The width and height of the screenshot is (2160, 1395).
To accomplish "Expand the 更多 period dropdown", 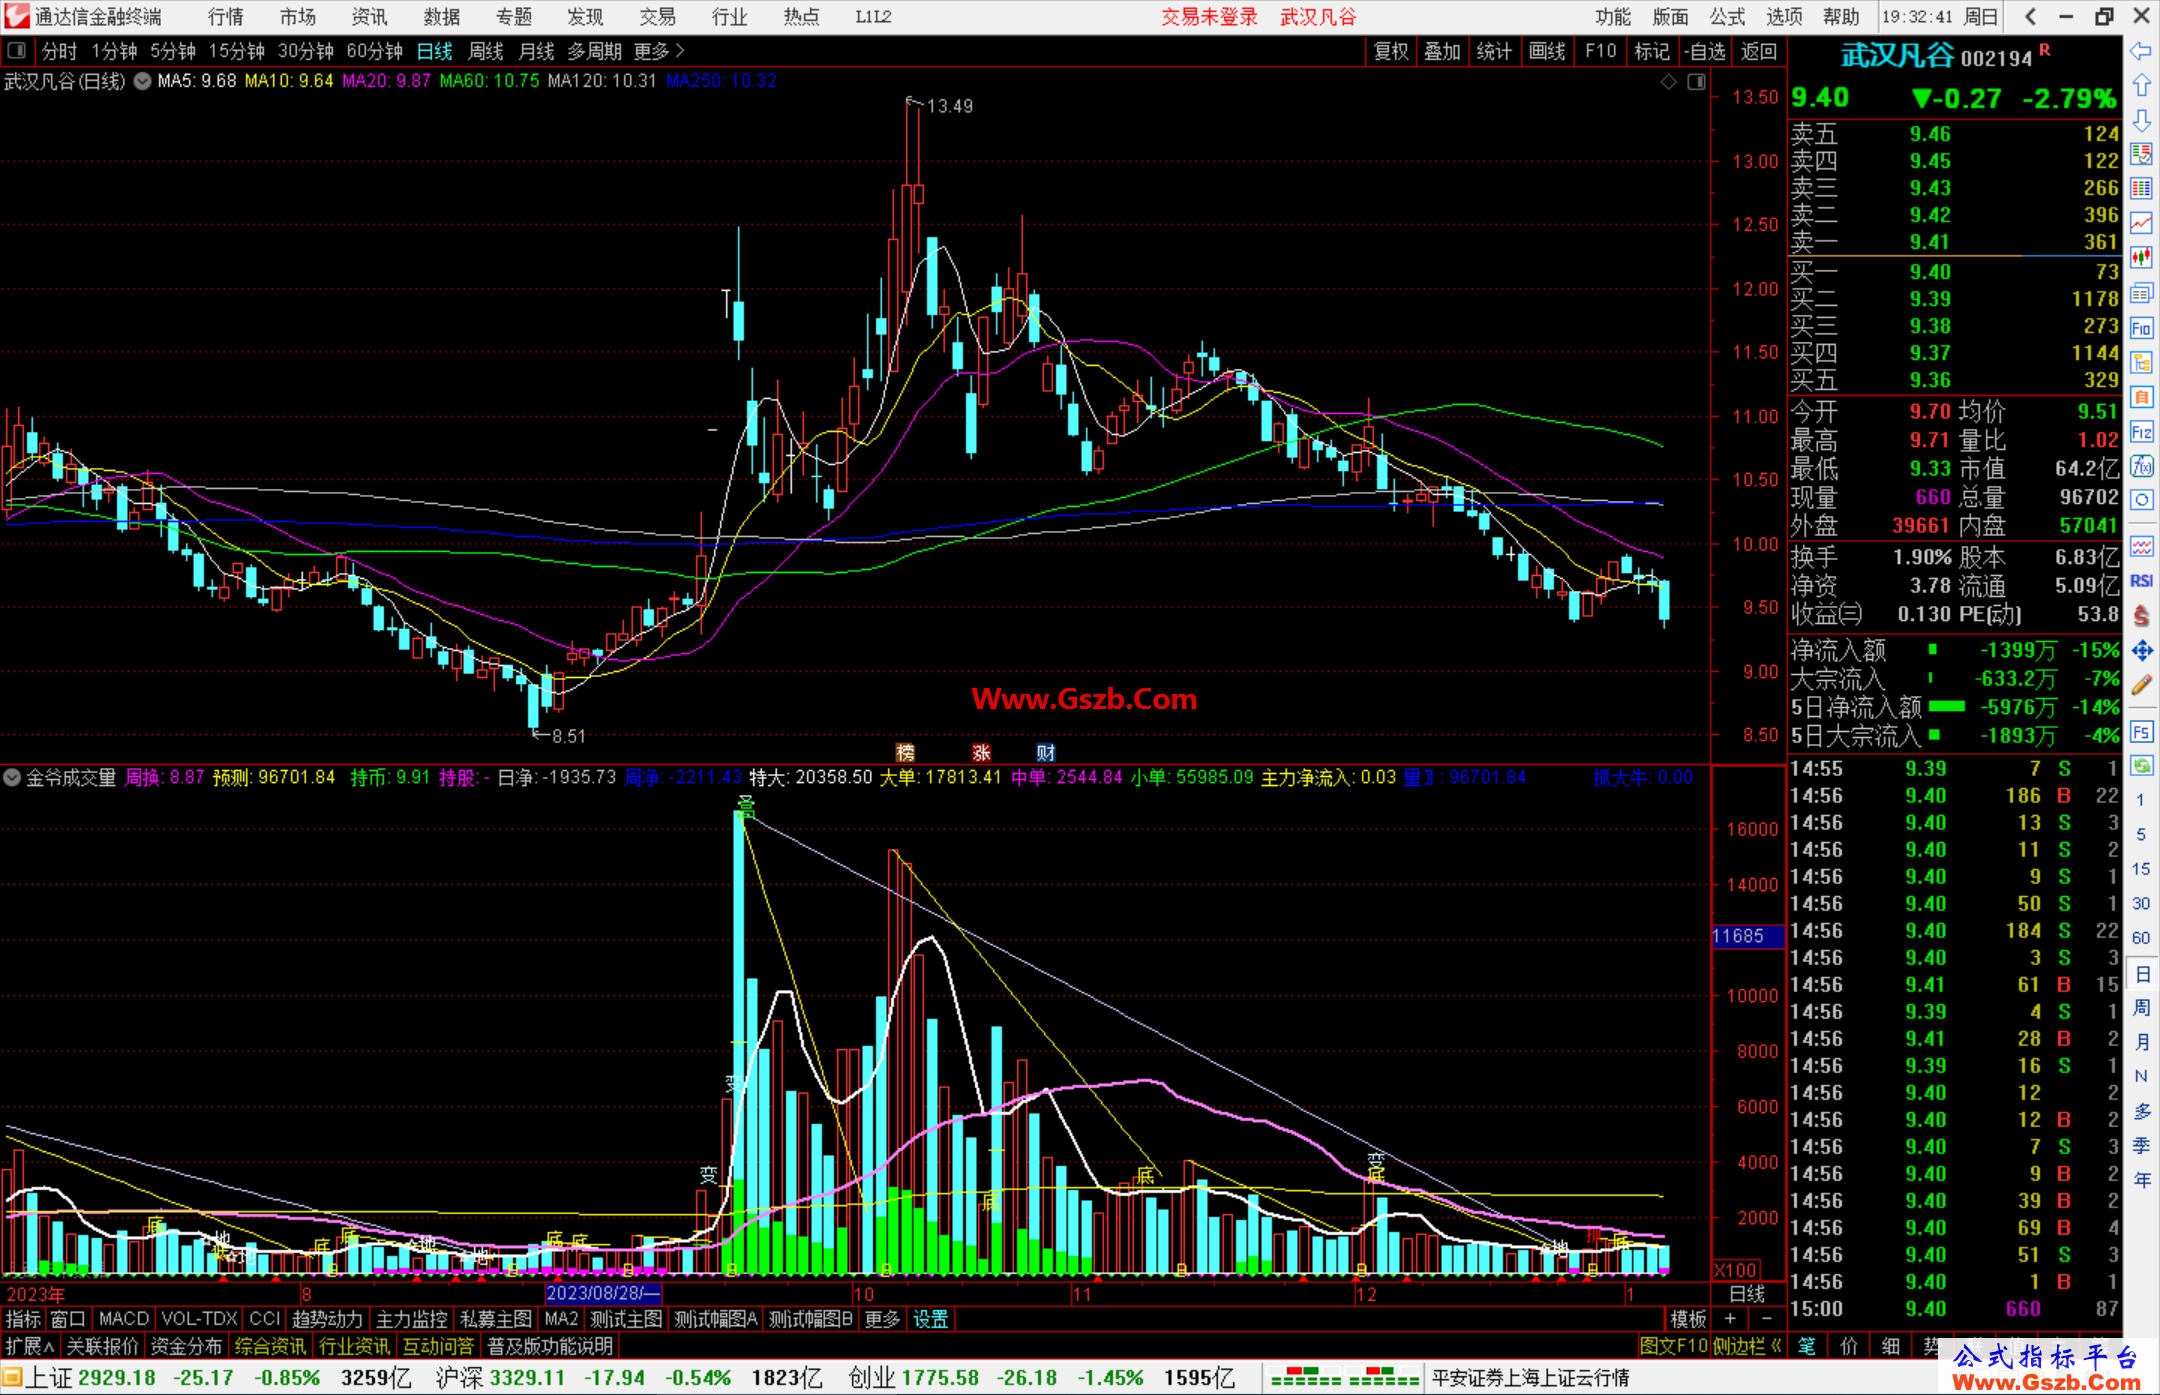I will 659,51.
